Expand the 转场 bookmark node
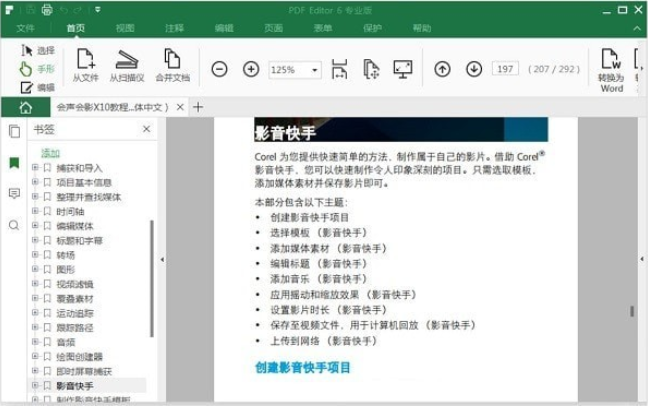The image size is (648, 406). point(35,254)
